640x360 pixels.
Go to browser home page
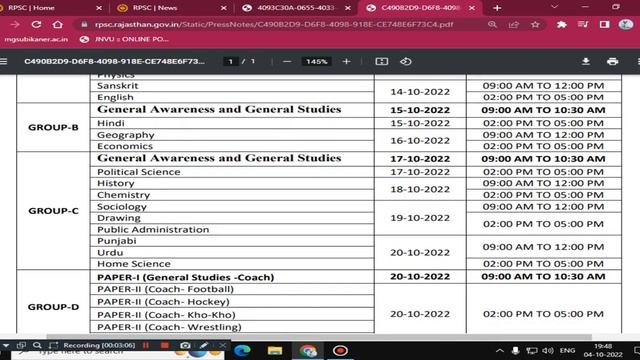pyautogui.click(x=58, y=24)
